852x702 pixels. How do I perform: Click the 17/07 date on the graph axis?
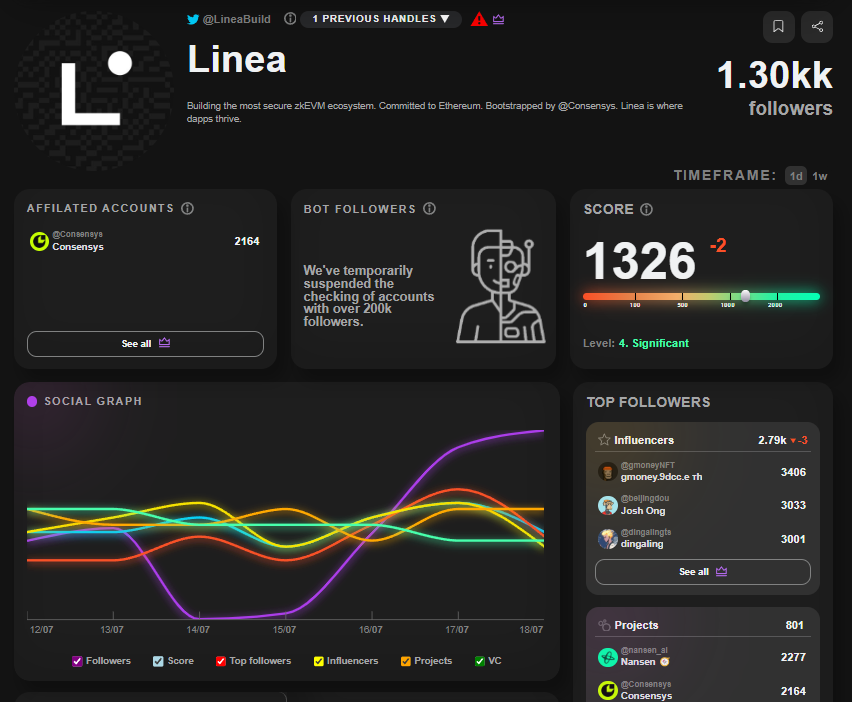tap(457, 630)
